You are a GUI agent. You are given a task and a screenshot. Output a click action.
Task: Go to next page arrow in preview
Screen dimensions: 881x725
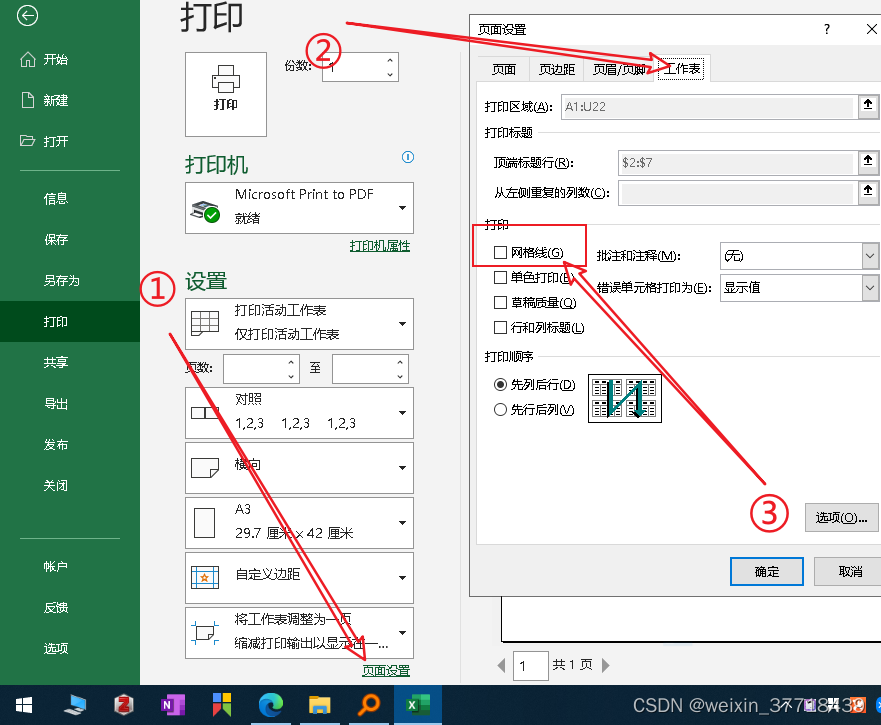605,665
